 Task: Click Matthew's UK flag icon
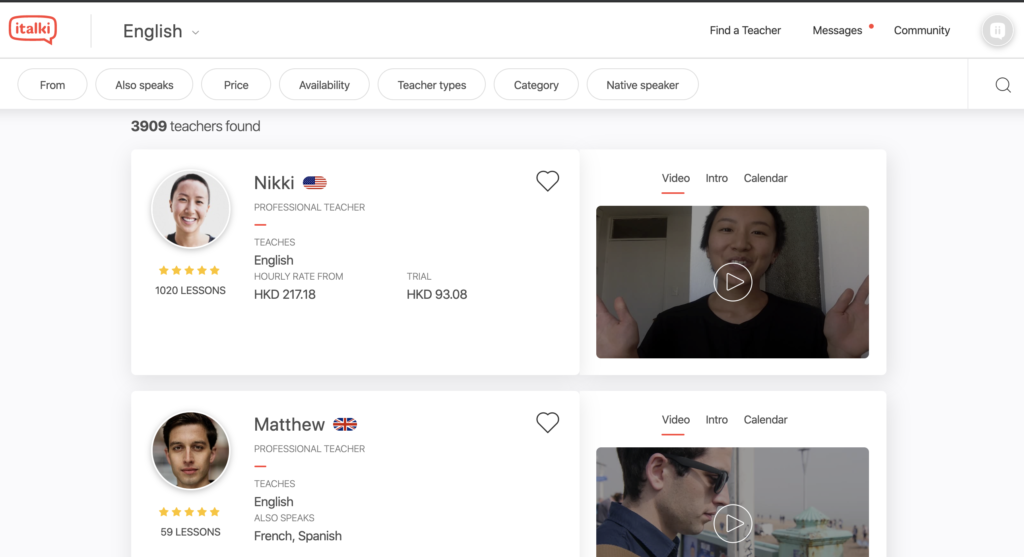(345, 424)
